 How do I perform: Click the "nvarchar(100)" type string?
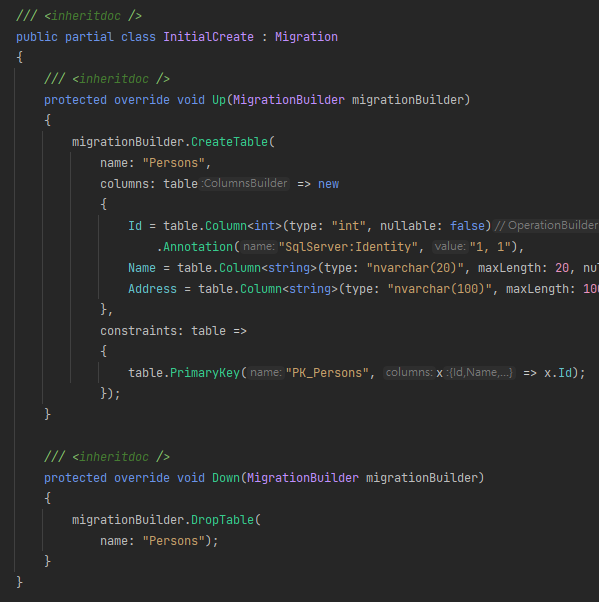[x=439, y=289]
